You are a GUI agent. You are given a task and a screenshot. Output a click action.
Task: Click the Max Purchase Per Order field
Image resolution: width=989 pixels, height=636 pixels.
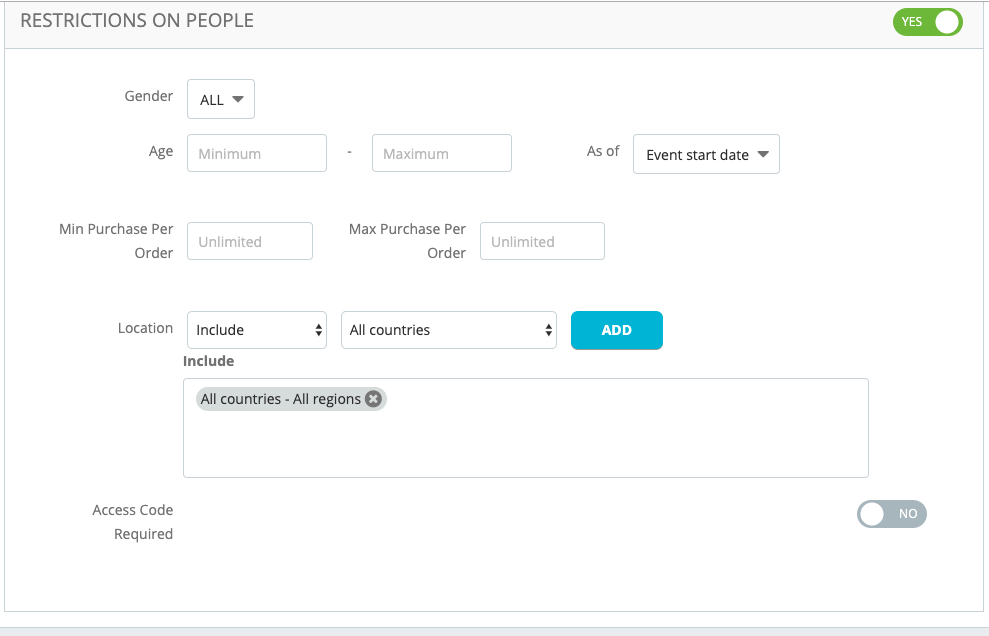(x=542, y=241)
